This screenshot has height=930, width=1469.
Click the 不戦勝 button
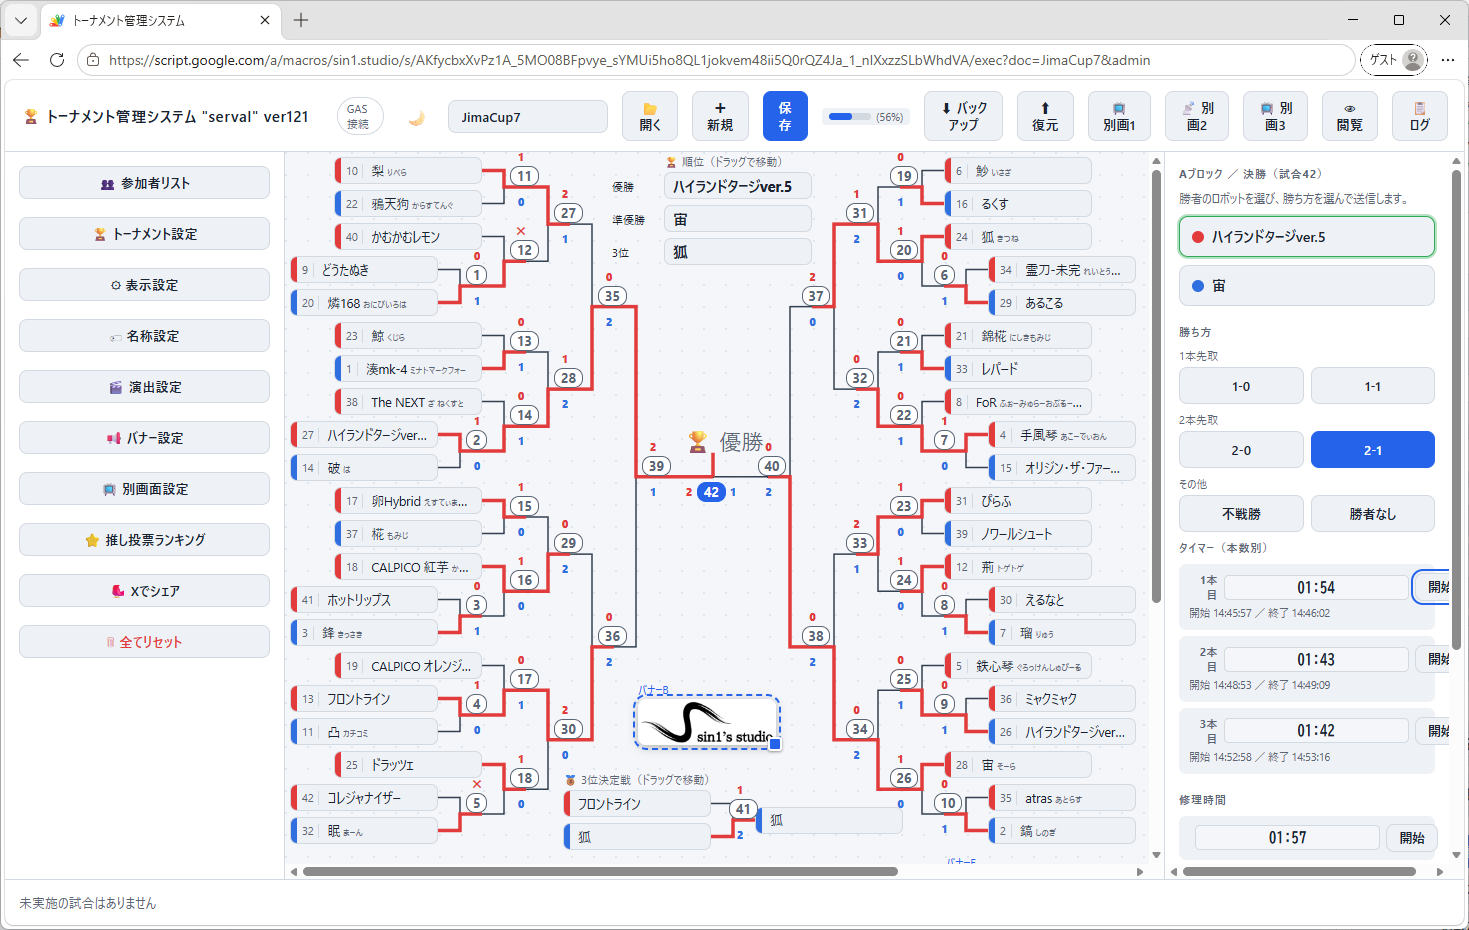point(1241,514)
